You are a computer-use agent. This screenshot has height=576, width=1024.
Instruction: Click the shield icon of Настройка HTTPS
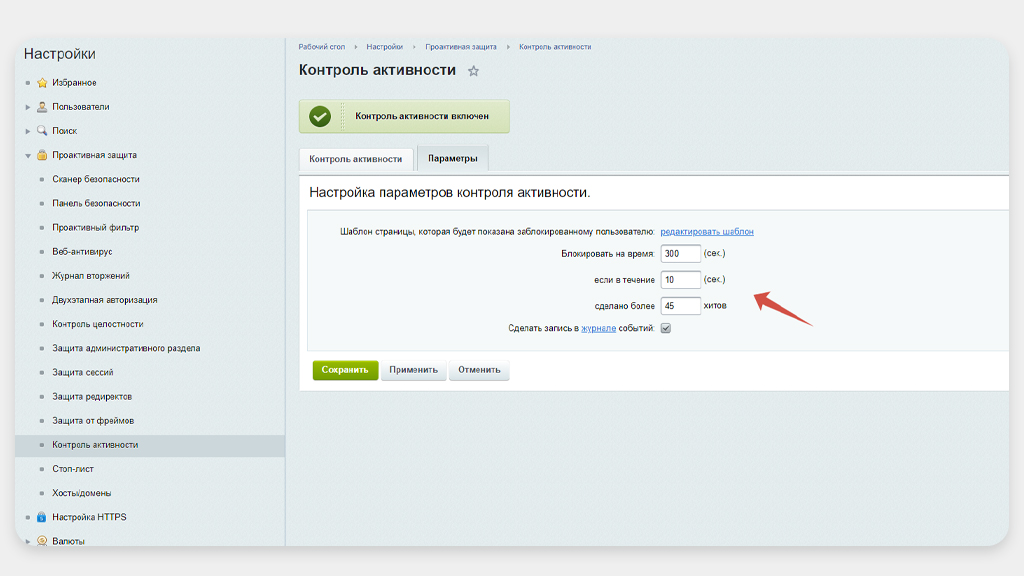[42, 517]
